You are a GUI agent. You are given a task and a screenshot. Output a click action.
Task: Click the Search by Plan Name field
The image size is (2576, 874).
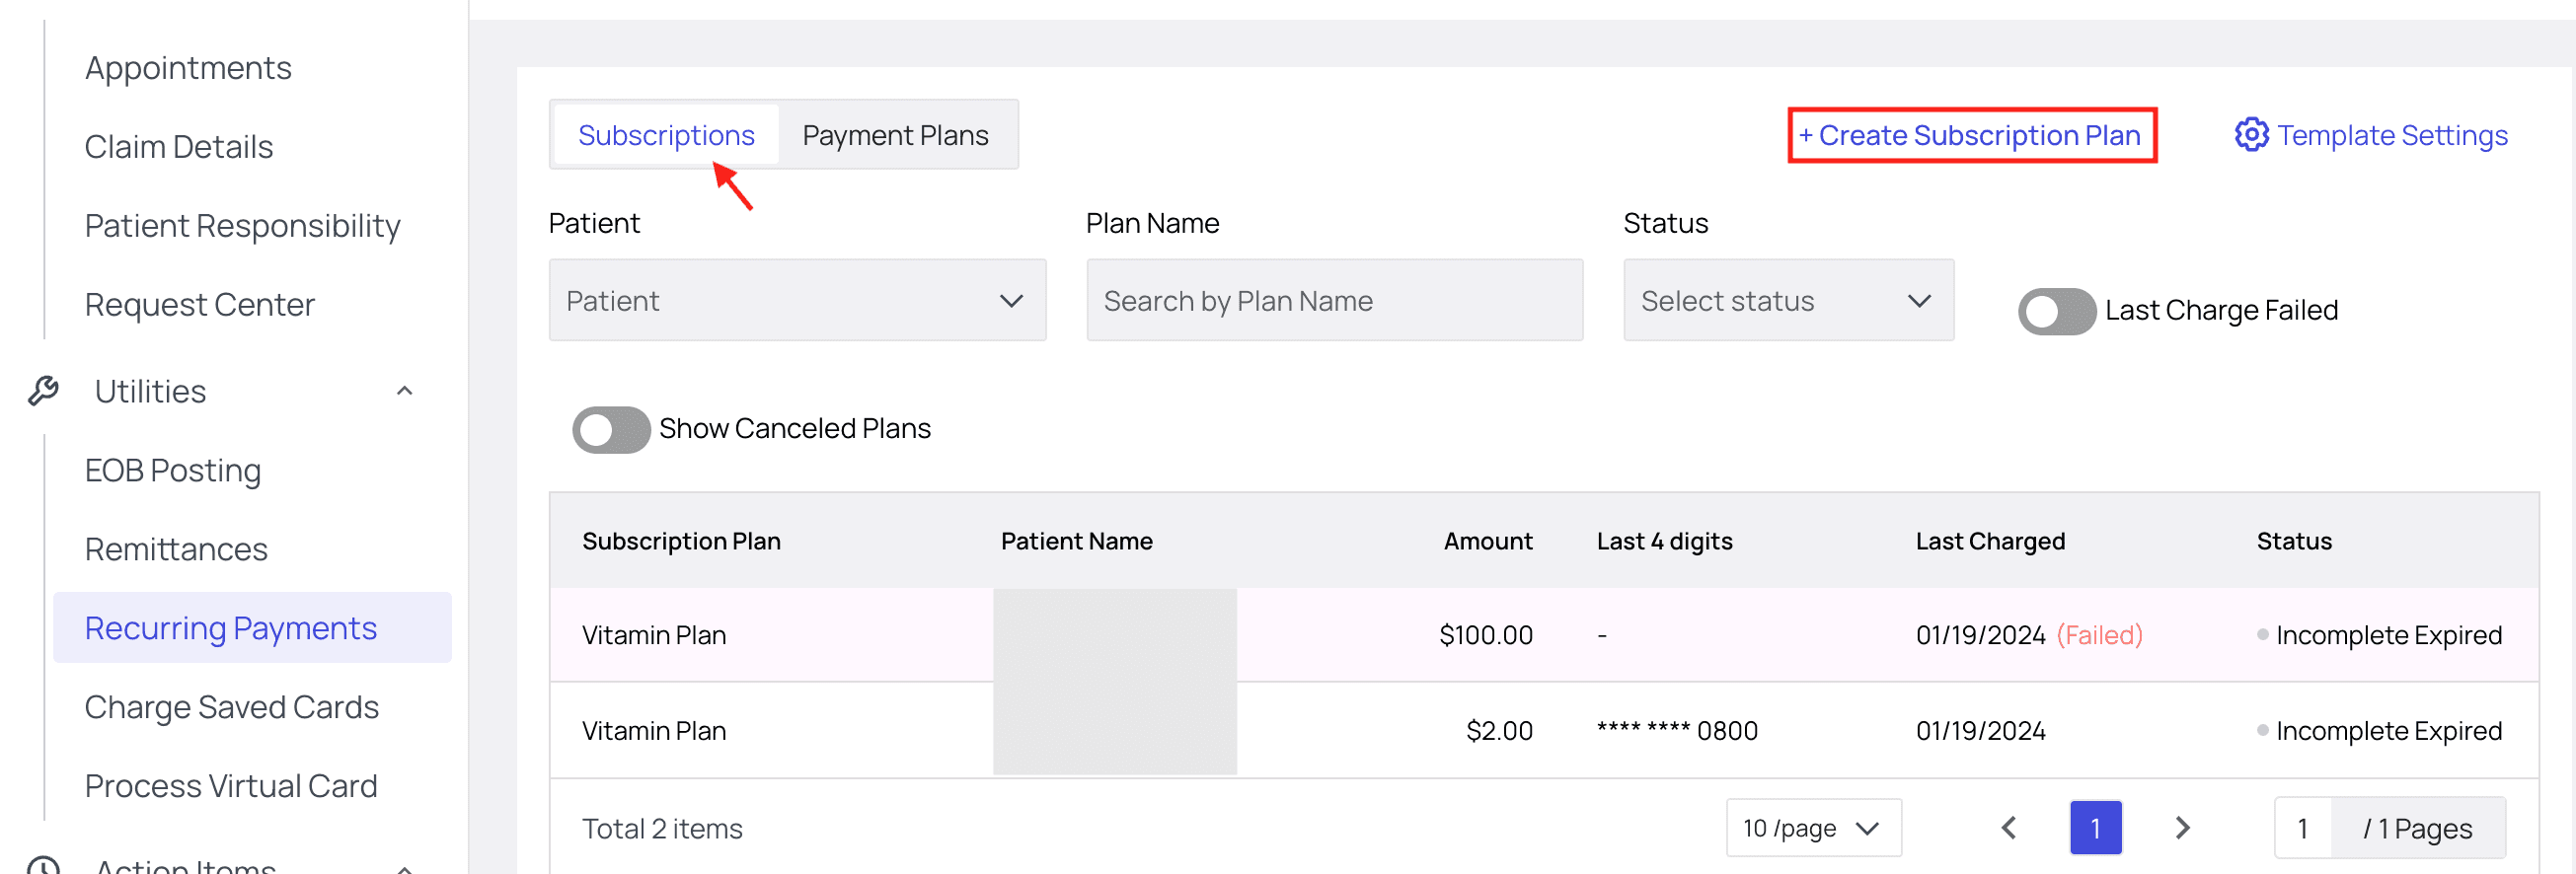(1334, 301)
